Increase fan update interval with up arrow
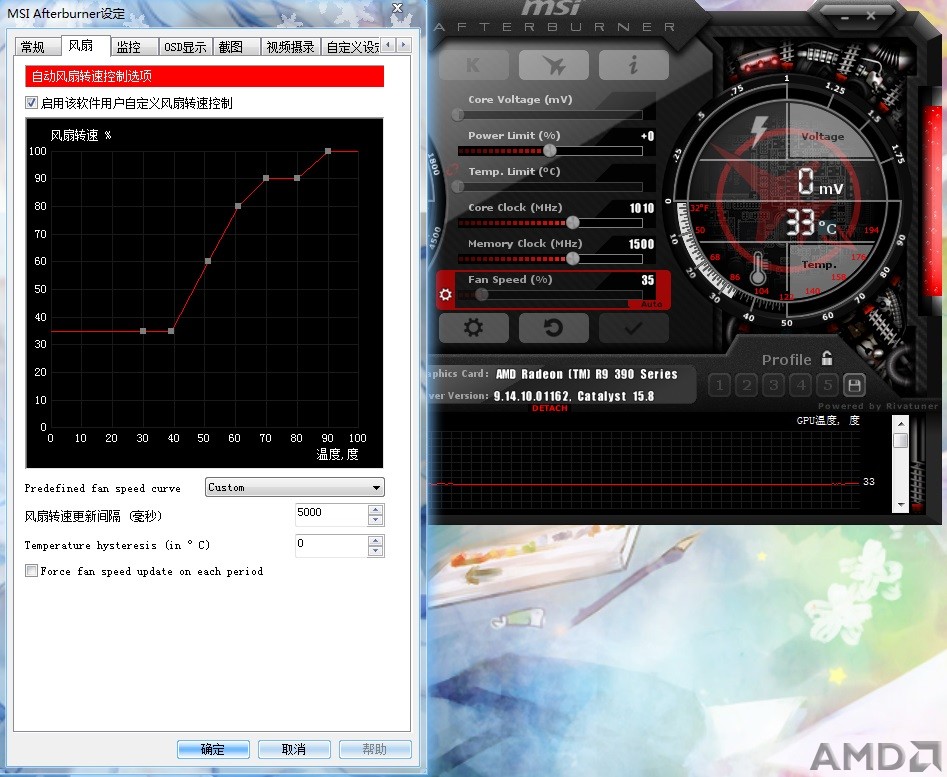This screenshot has height=777, width=947. tap(376, 510)
